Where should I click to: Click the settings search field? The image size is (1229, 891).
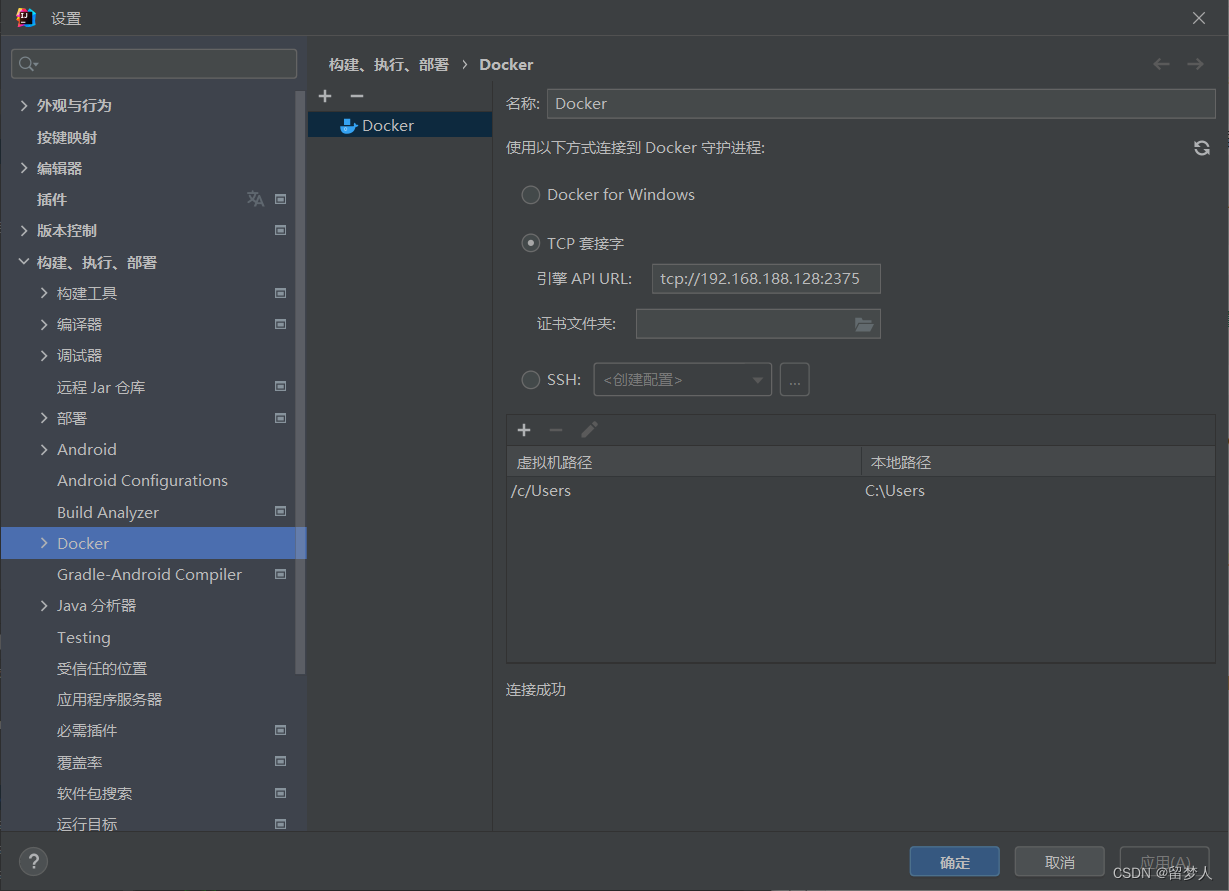(x=154, y=64)
